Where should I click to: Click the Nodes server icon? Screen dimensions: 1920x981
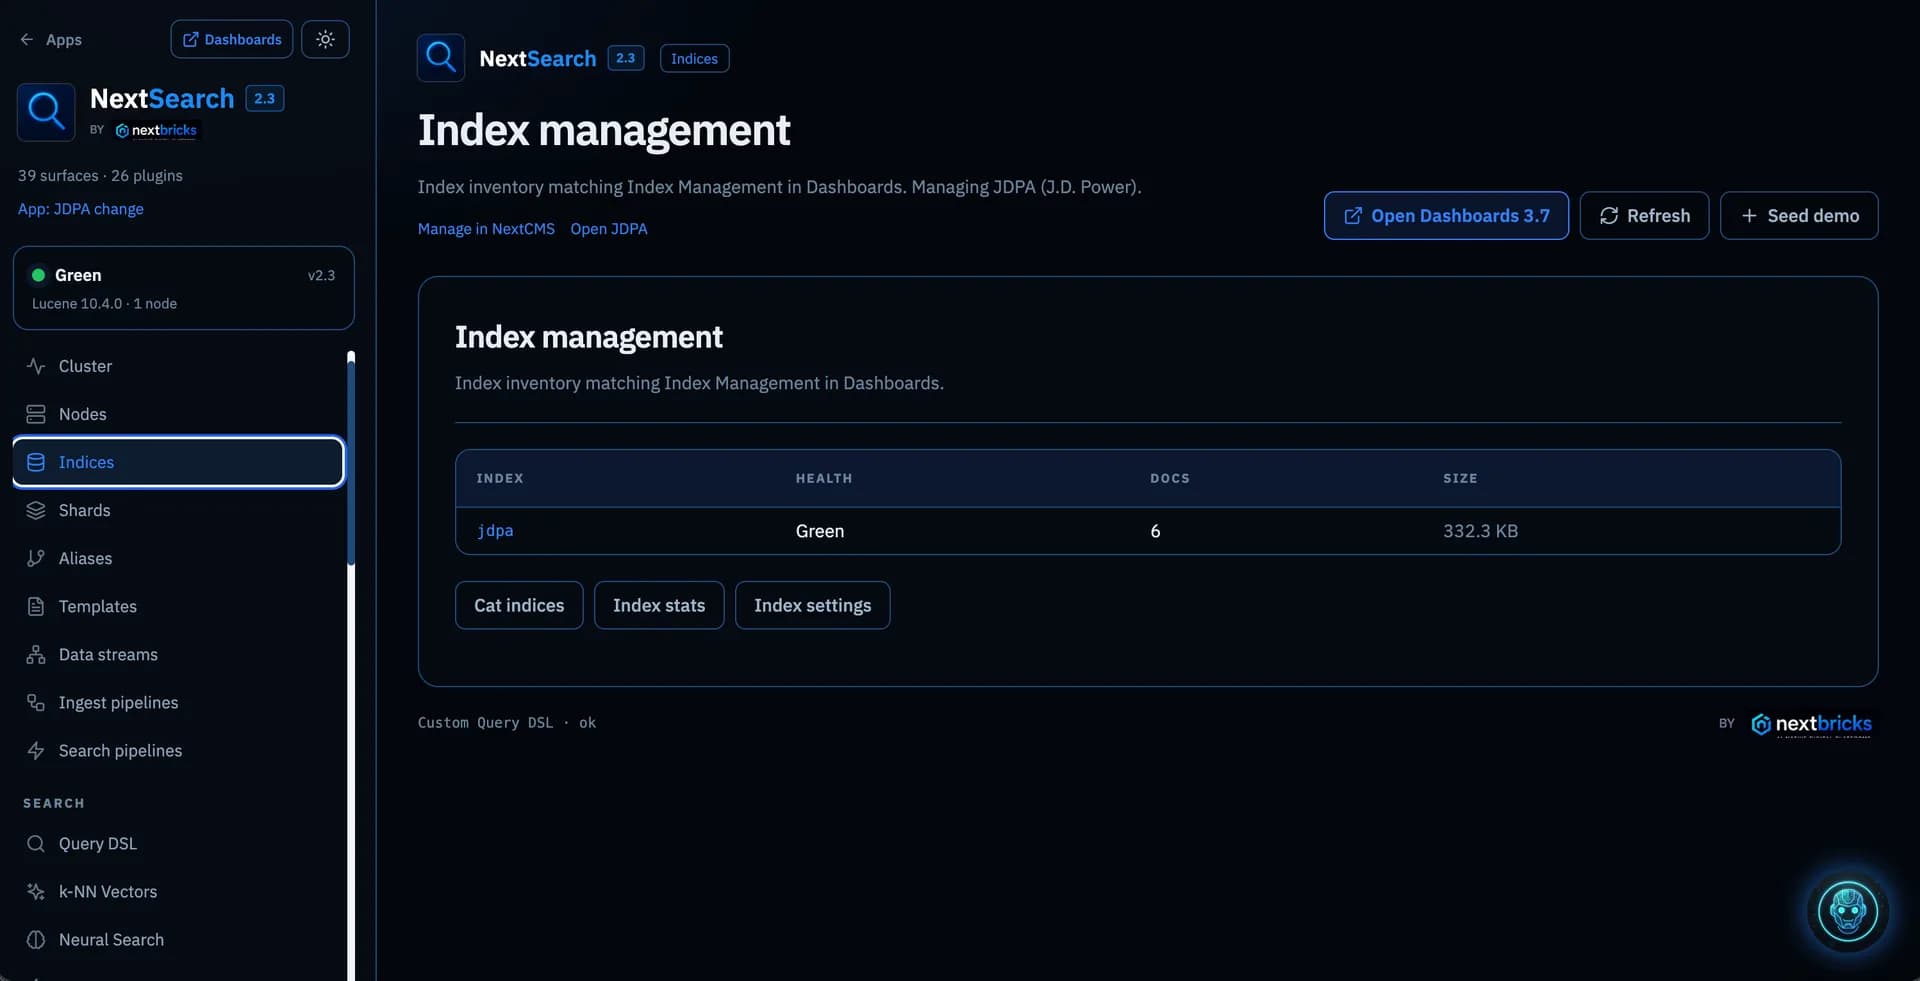tap(36, 414)
